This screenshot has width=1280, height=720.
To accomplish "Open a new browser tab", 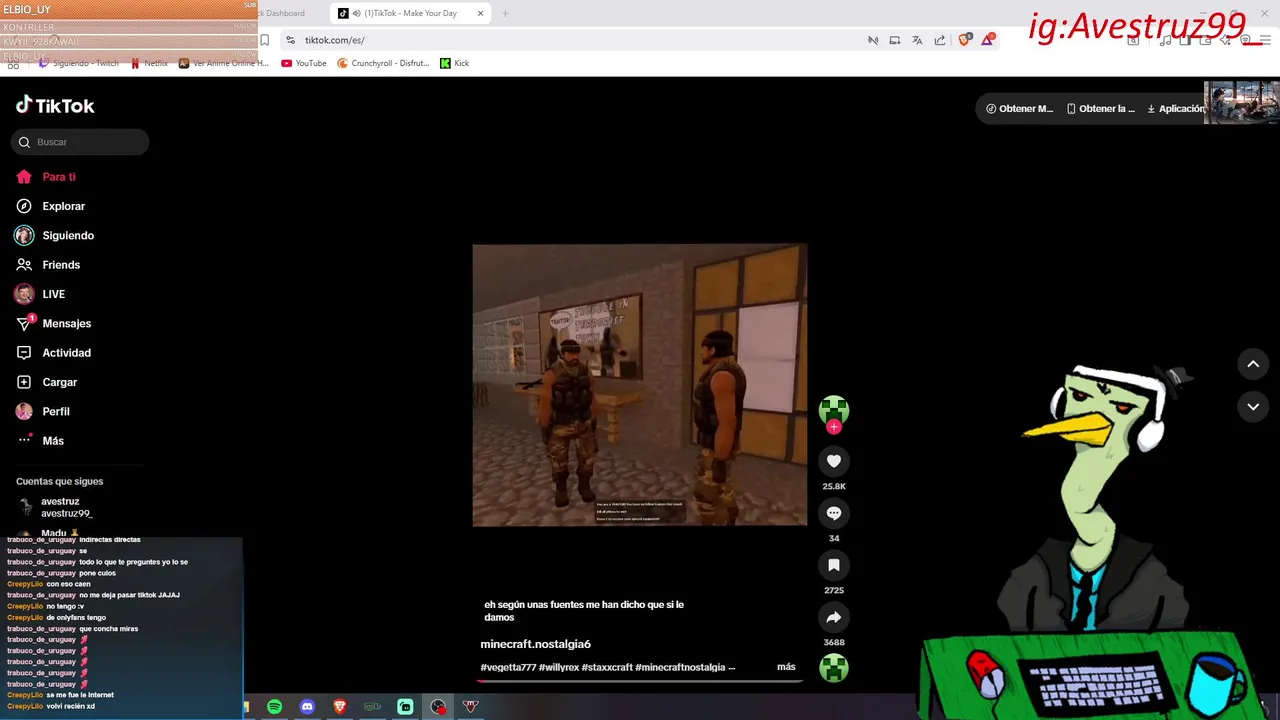I will tap(505, 13).
